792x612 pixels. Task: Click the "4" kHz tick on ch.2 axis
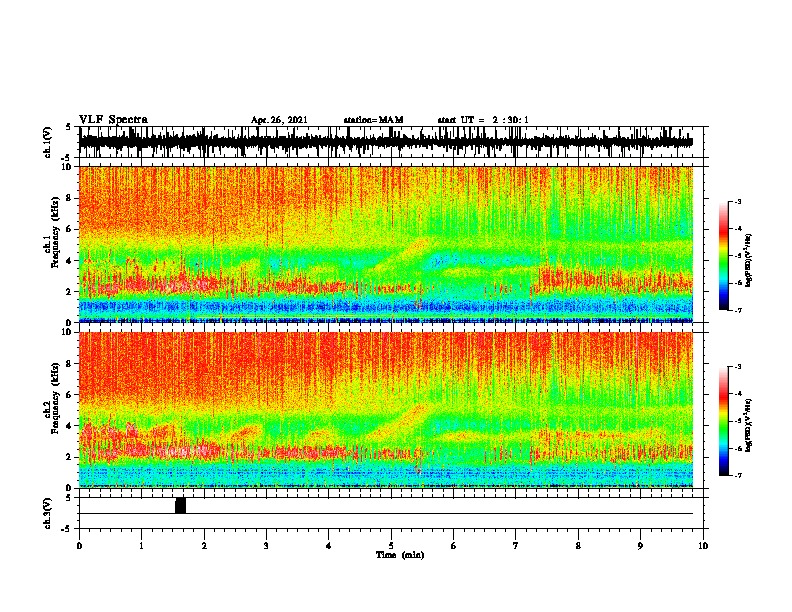pos(70,426)
